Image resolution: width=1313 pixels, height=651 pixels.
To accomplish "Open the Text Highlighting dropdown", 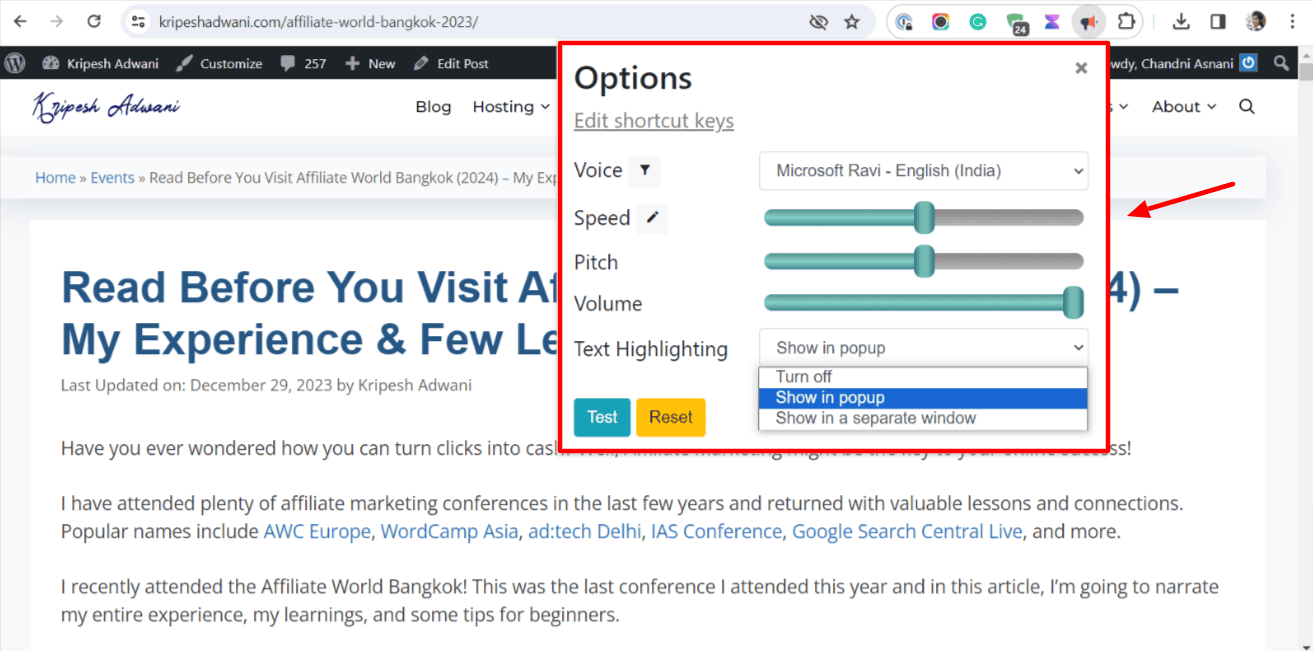I will pyautogui.click(x=924, y=348).
